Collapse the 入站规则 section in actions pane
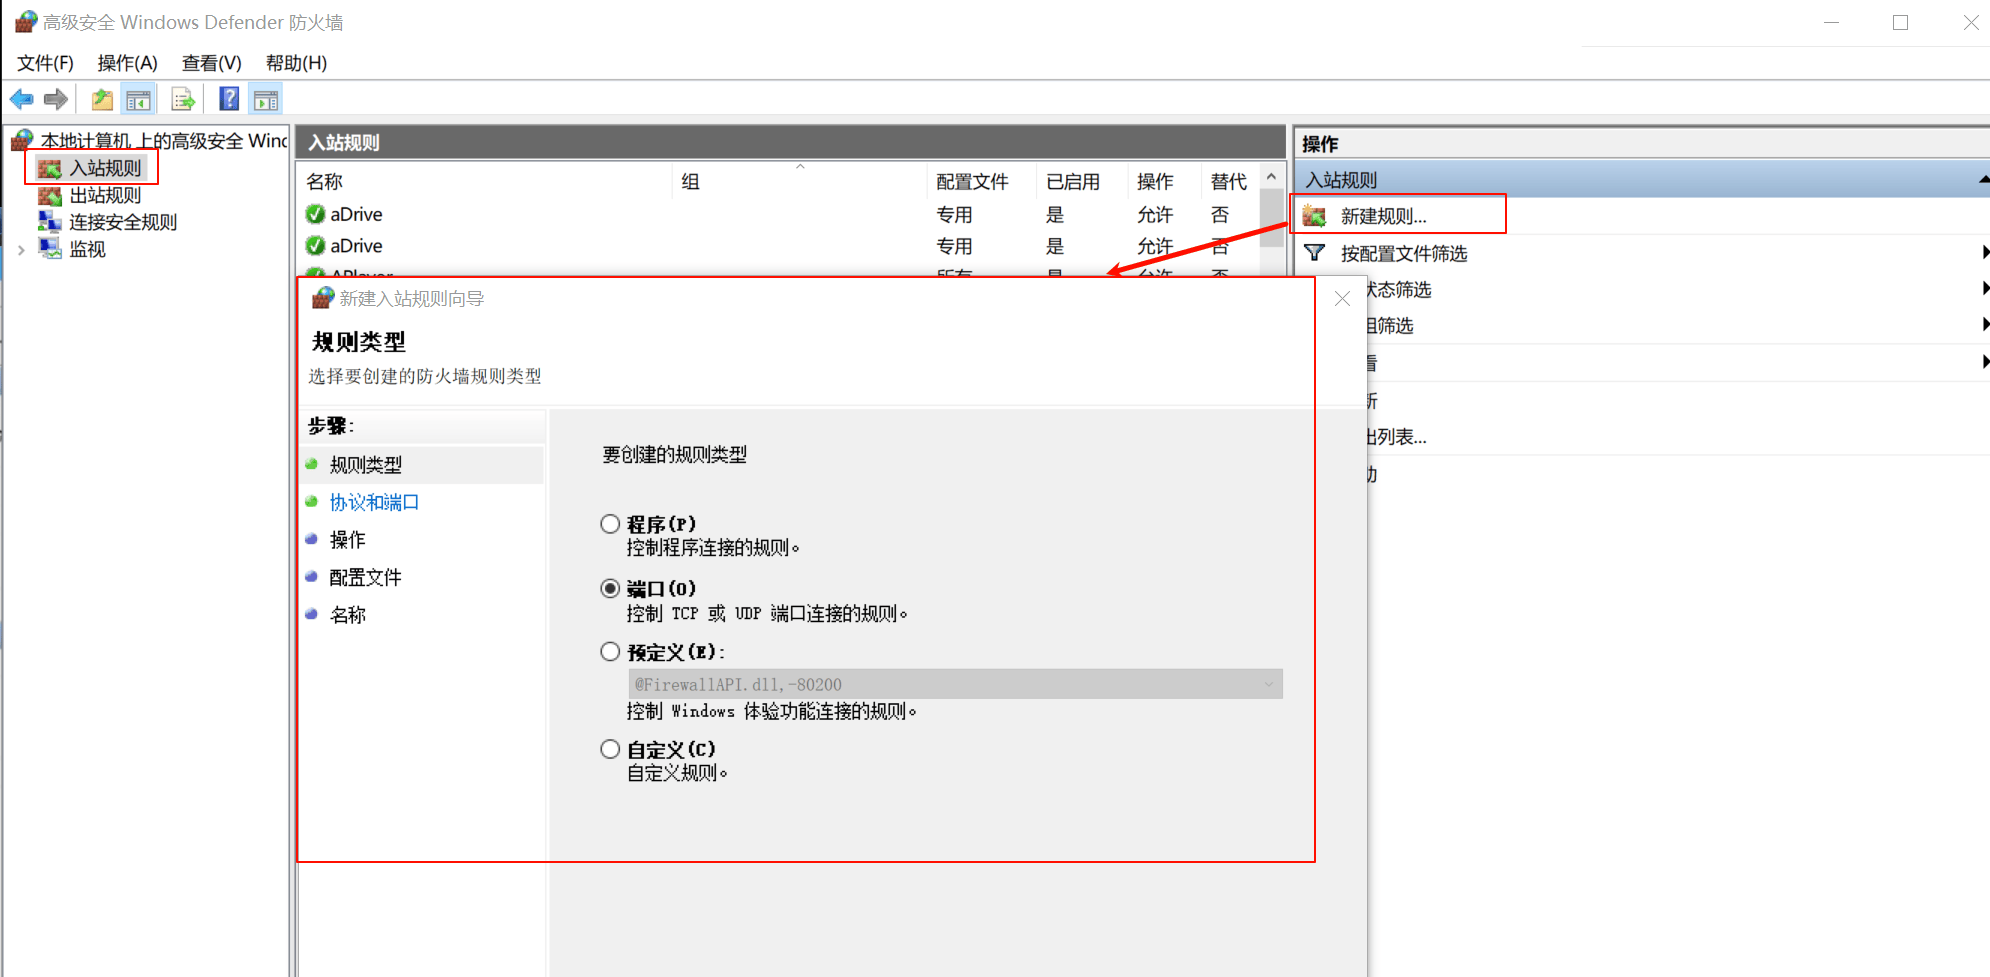Viewport: 1990px width, 977px height. [1983, 180]
